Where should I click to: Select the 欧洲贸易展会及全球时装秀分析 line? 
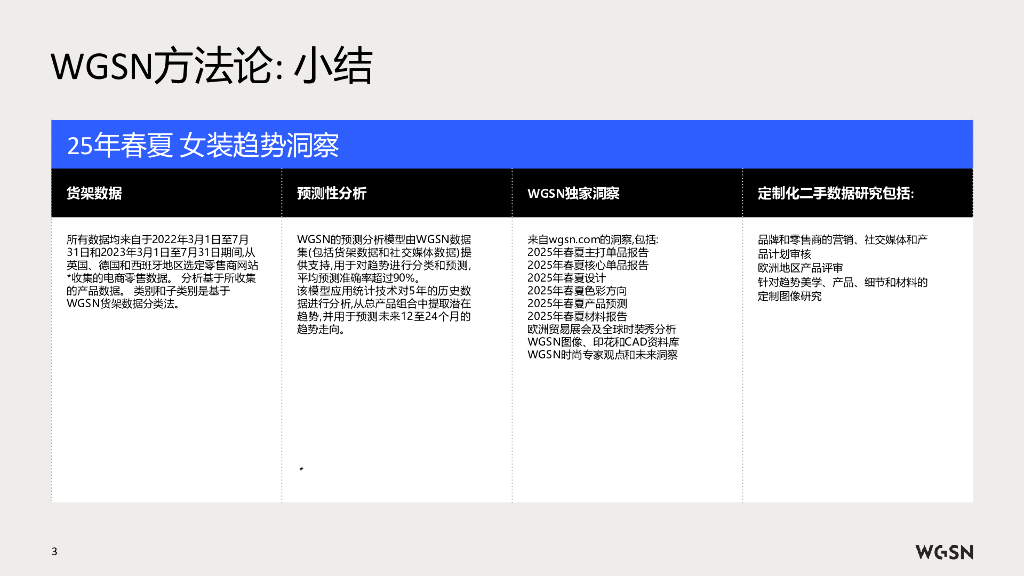pyautogui.click(x=601, y=329)
